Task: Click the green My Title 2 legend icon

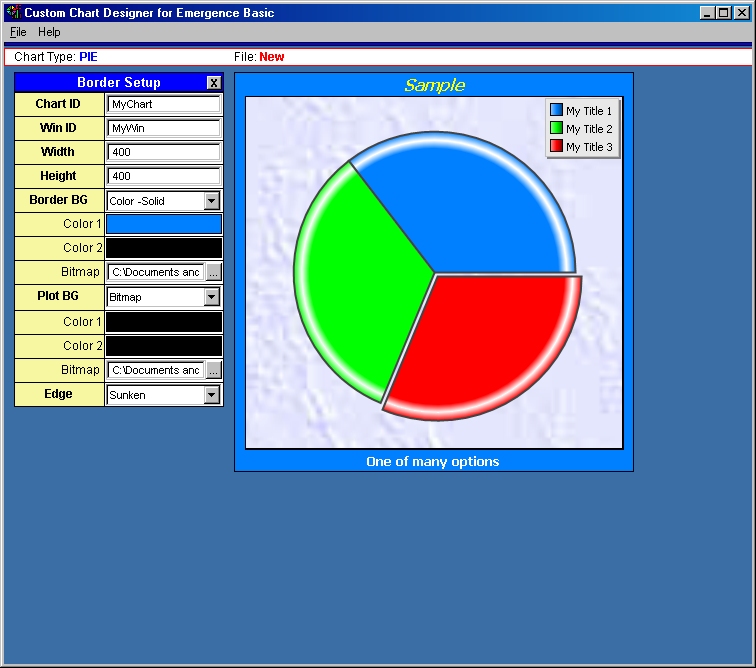Action: coord(556,128)
